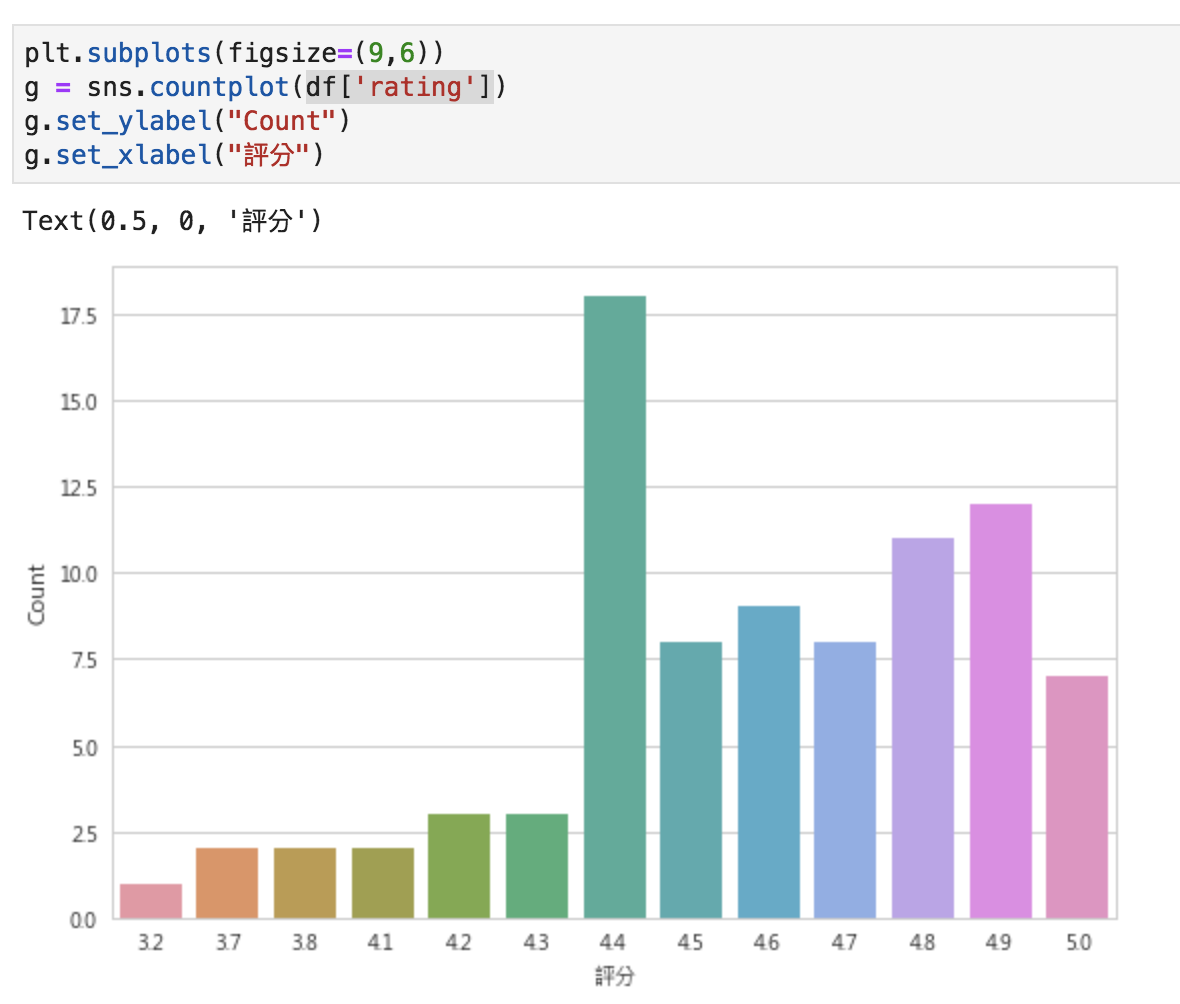Click the Count y-axis label
This screenshot has height=1004, width=1180.
36,595
